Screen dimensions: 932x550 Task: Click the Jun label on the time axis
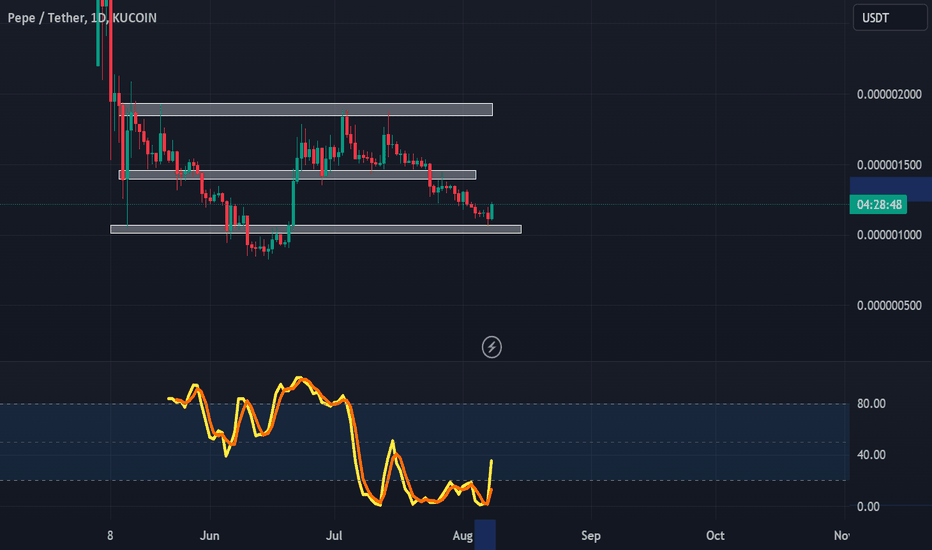[209, 536]
